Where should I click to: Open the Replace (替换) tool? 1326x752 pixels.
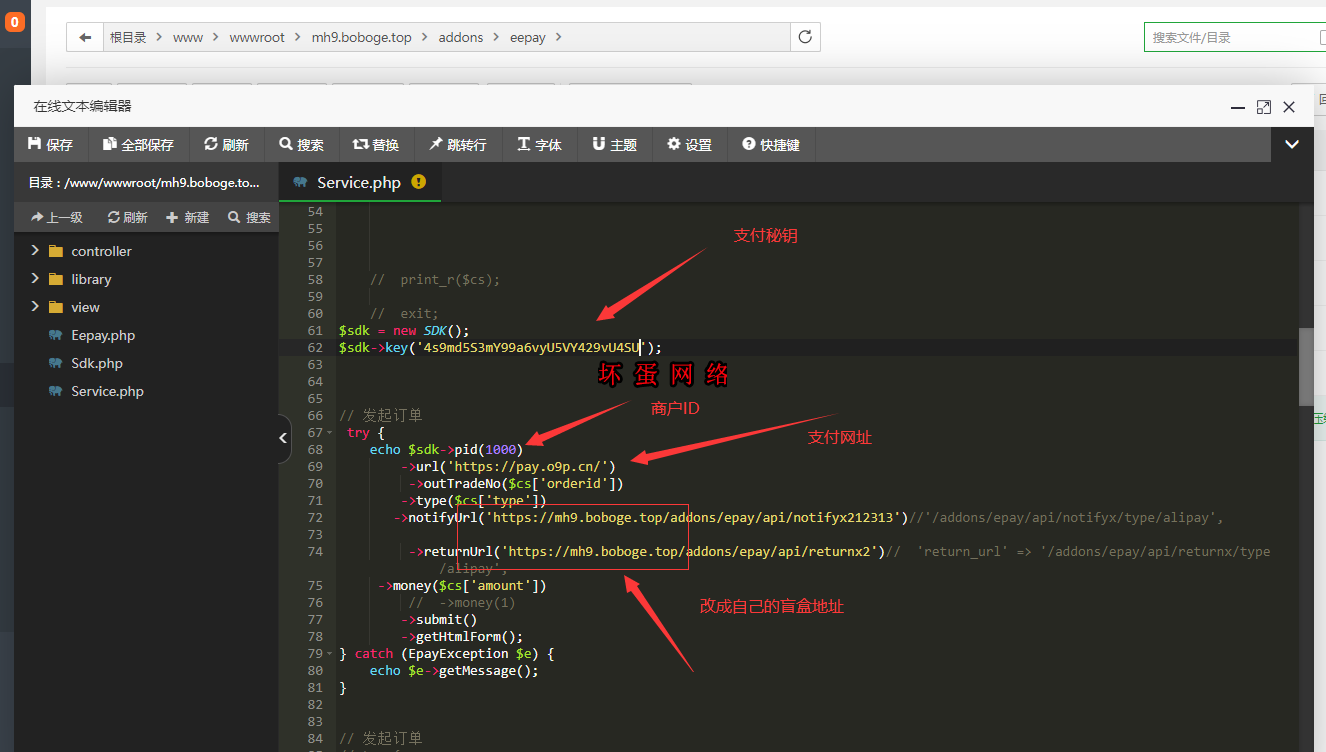click(x=376, y=145)
